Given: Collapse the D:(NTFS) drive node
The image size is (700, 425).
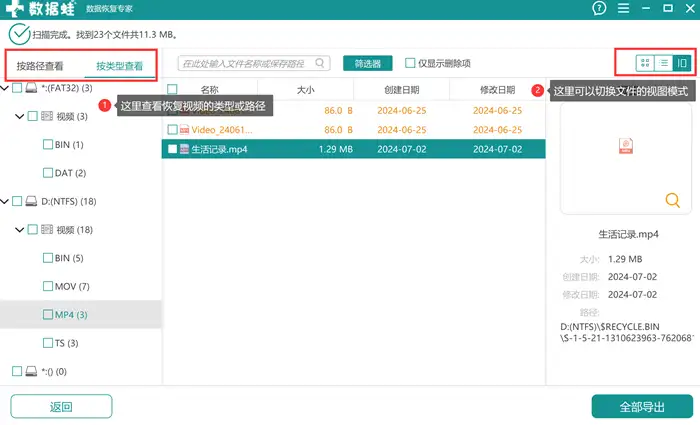Looking at the screenshot, I should (x=4, y=201).
